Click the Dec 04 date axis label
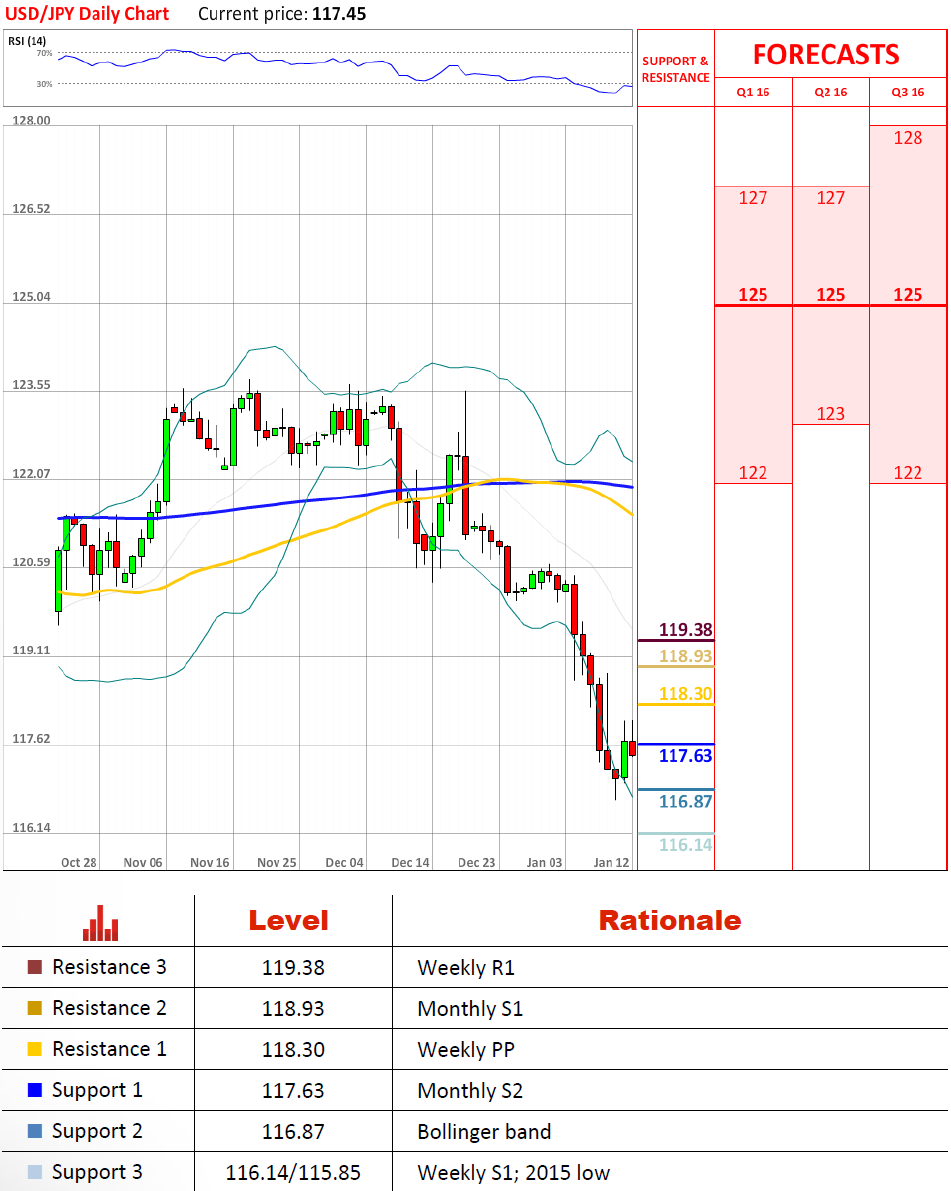Screen dimensions: 951x1191 344,863
